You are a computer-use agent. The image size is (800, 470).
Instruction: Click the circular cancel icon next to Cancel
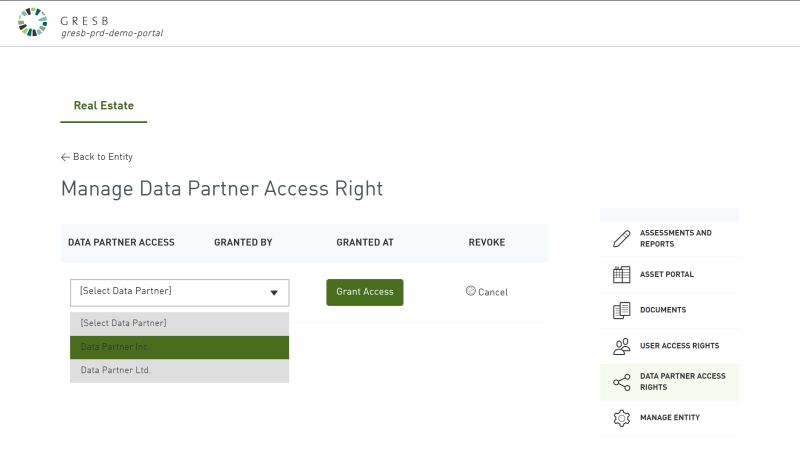470,291
